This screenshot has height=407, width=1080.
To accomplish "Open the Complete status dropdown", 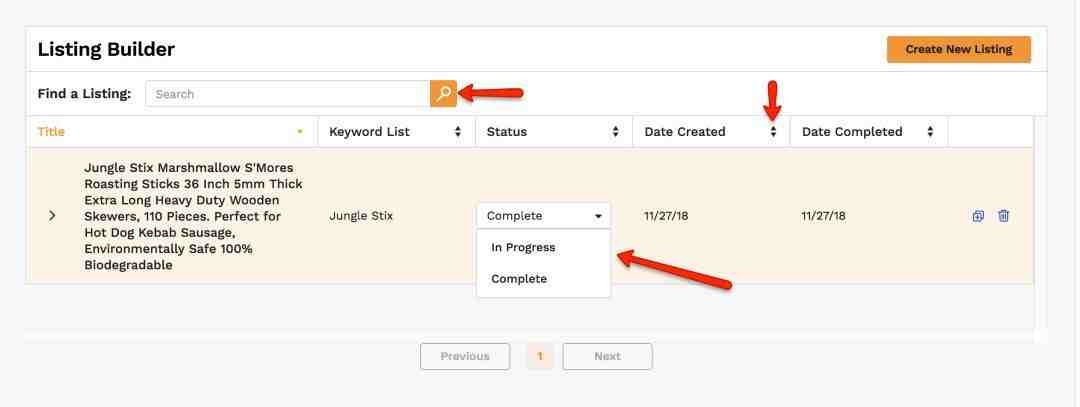I will point(543,216).
